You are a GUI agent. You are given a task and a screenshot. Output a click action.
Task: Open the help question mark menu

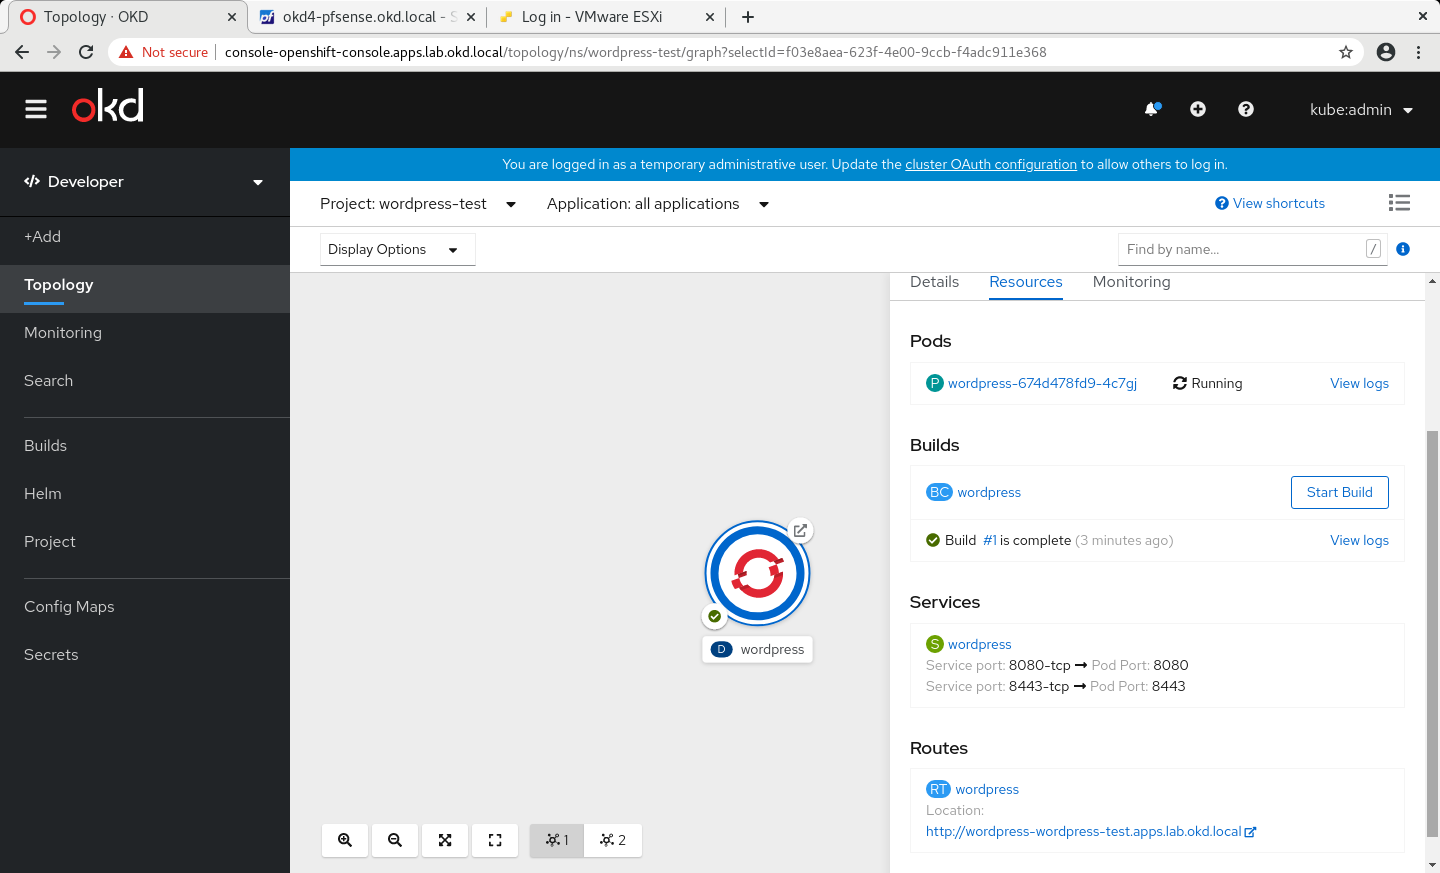point(1246,109)
